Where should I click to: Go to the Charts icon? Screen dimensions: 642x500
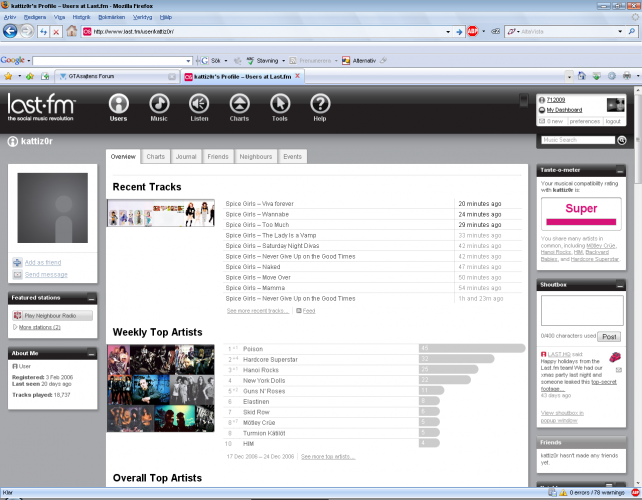coord(239,105)
